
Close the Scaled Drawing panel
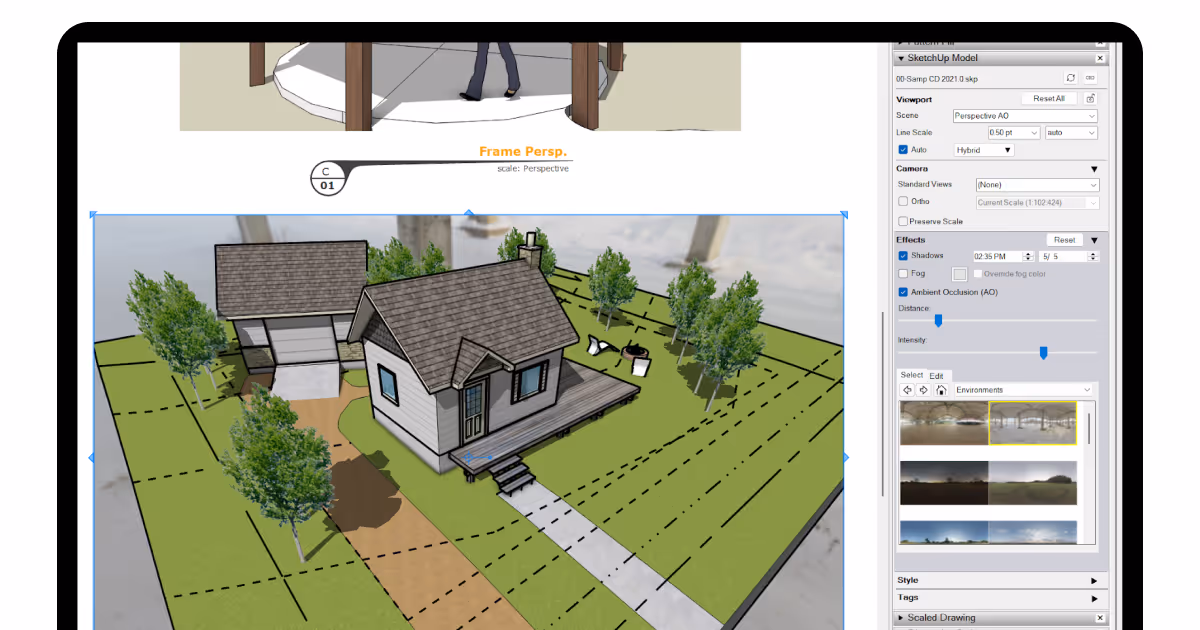point(1100,618)
